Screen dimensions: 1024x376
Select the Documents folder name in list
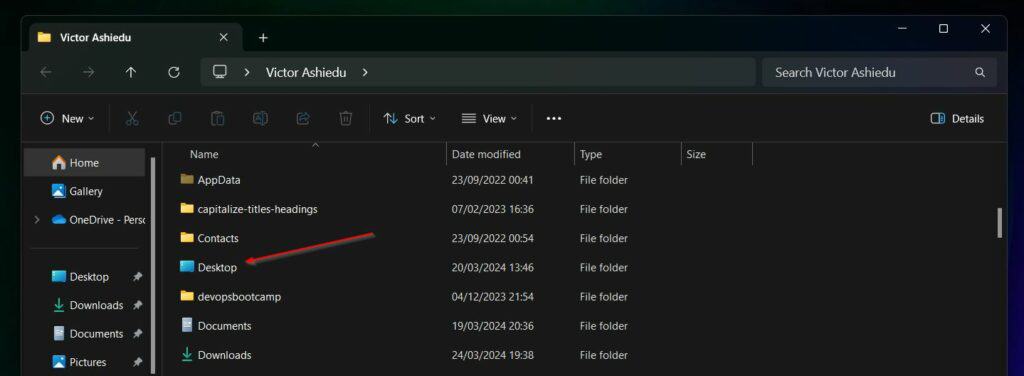click(224, 326)
